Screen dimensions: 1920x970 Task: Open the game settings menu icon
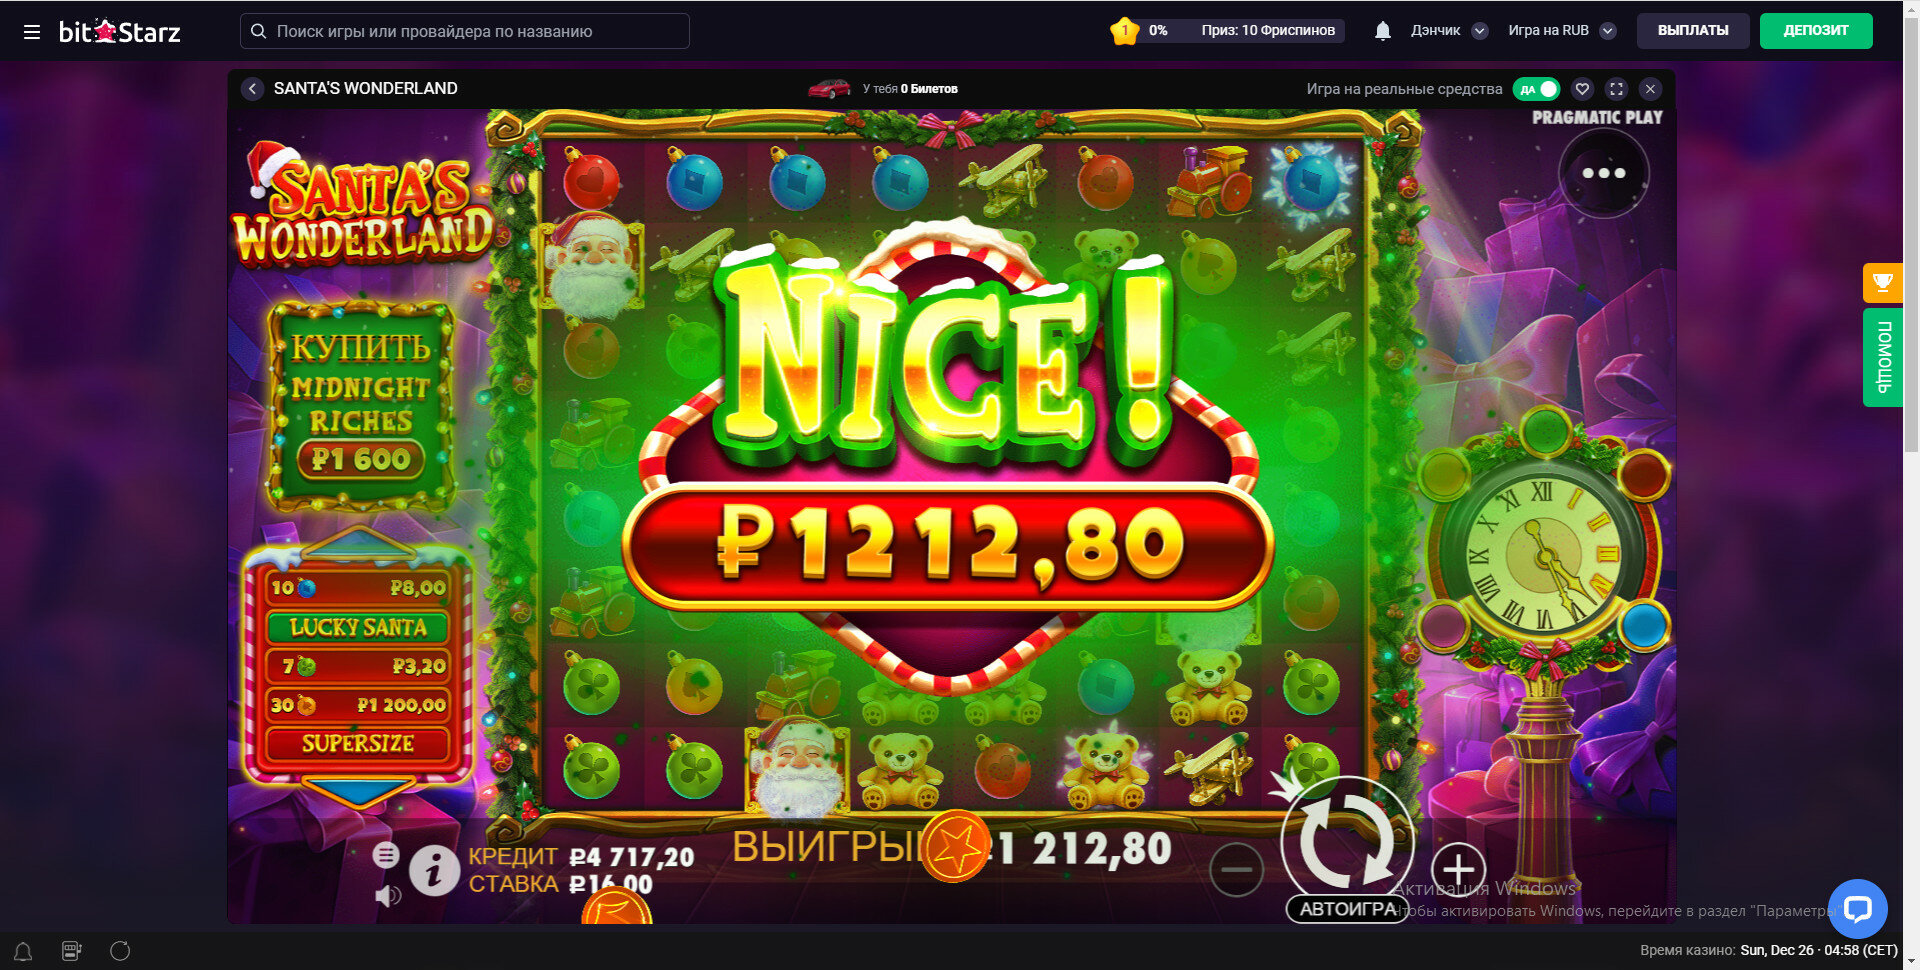[386, 855]
